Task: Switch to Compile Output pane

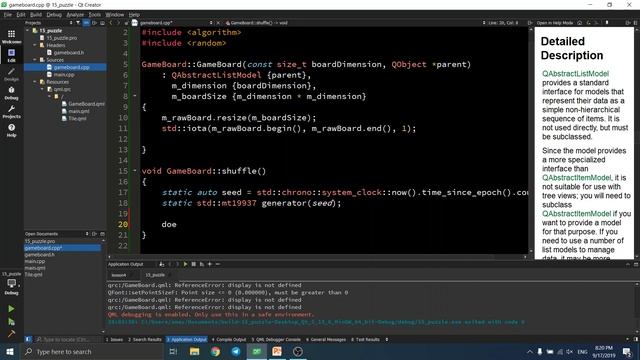Action: 229,339
